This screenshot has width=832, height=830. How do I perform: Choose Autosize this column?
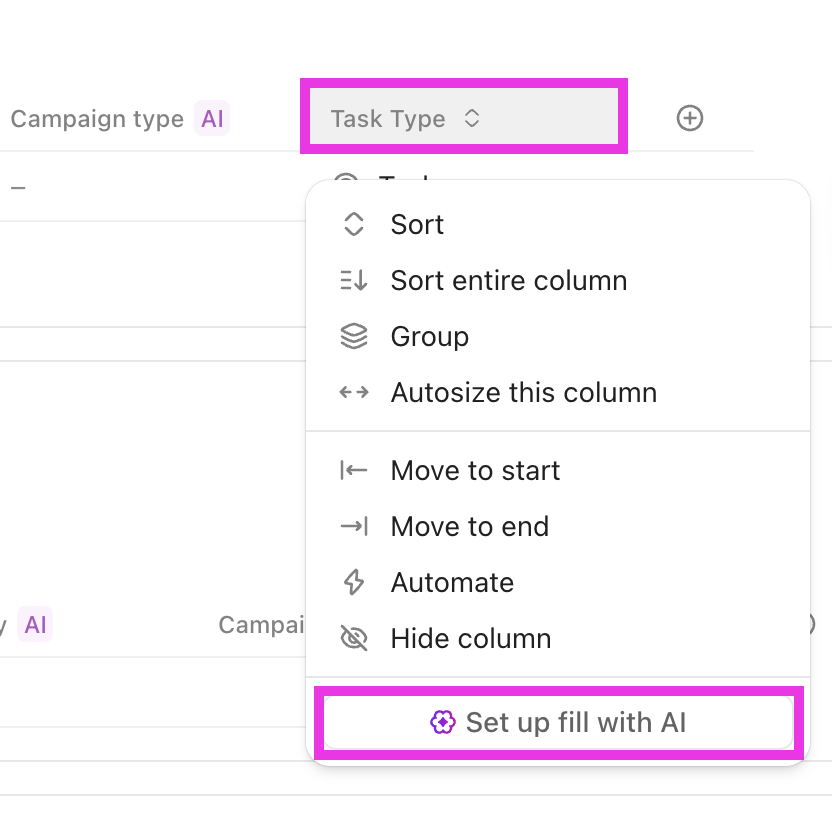(x=523, y=393)
